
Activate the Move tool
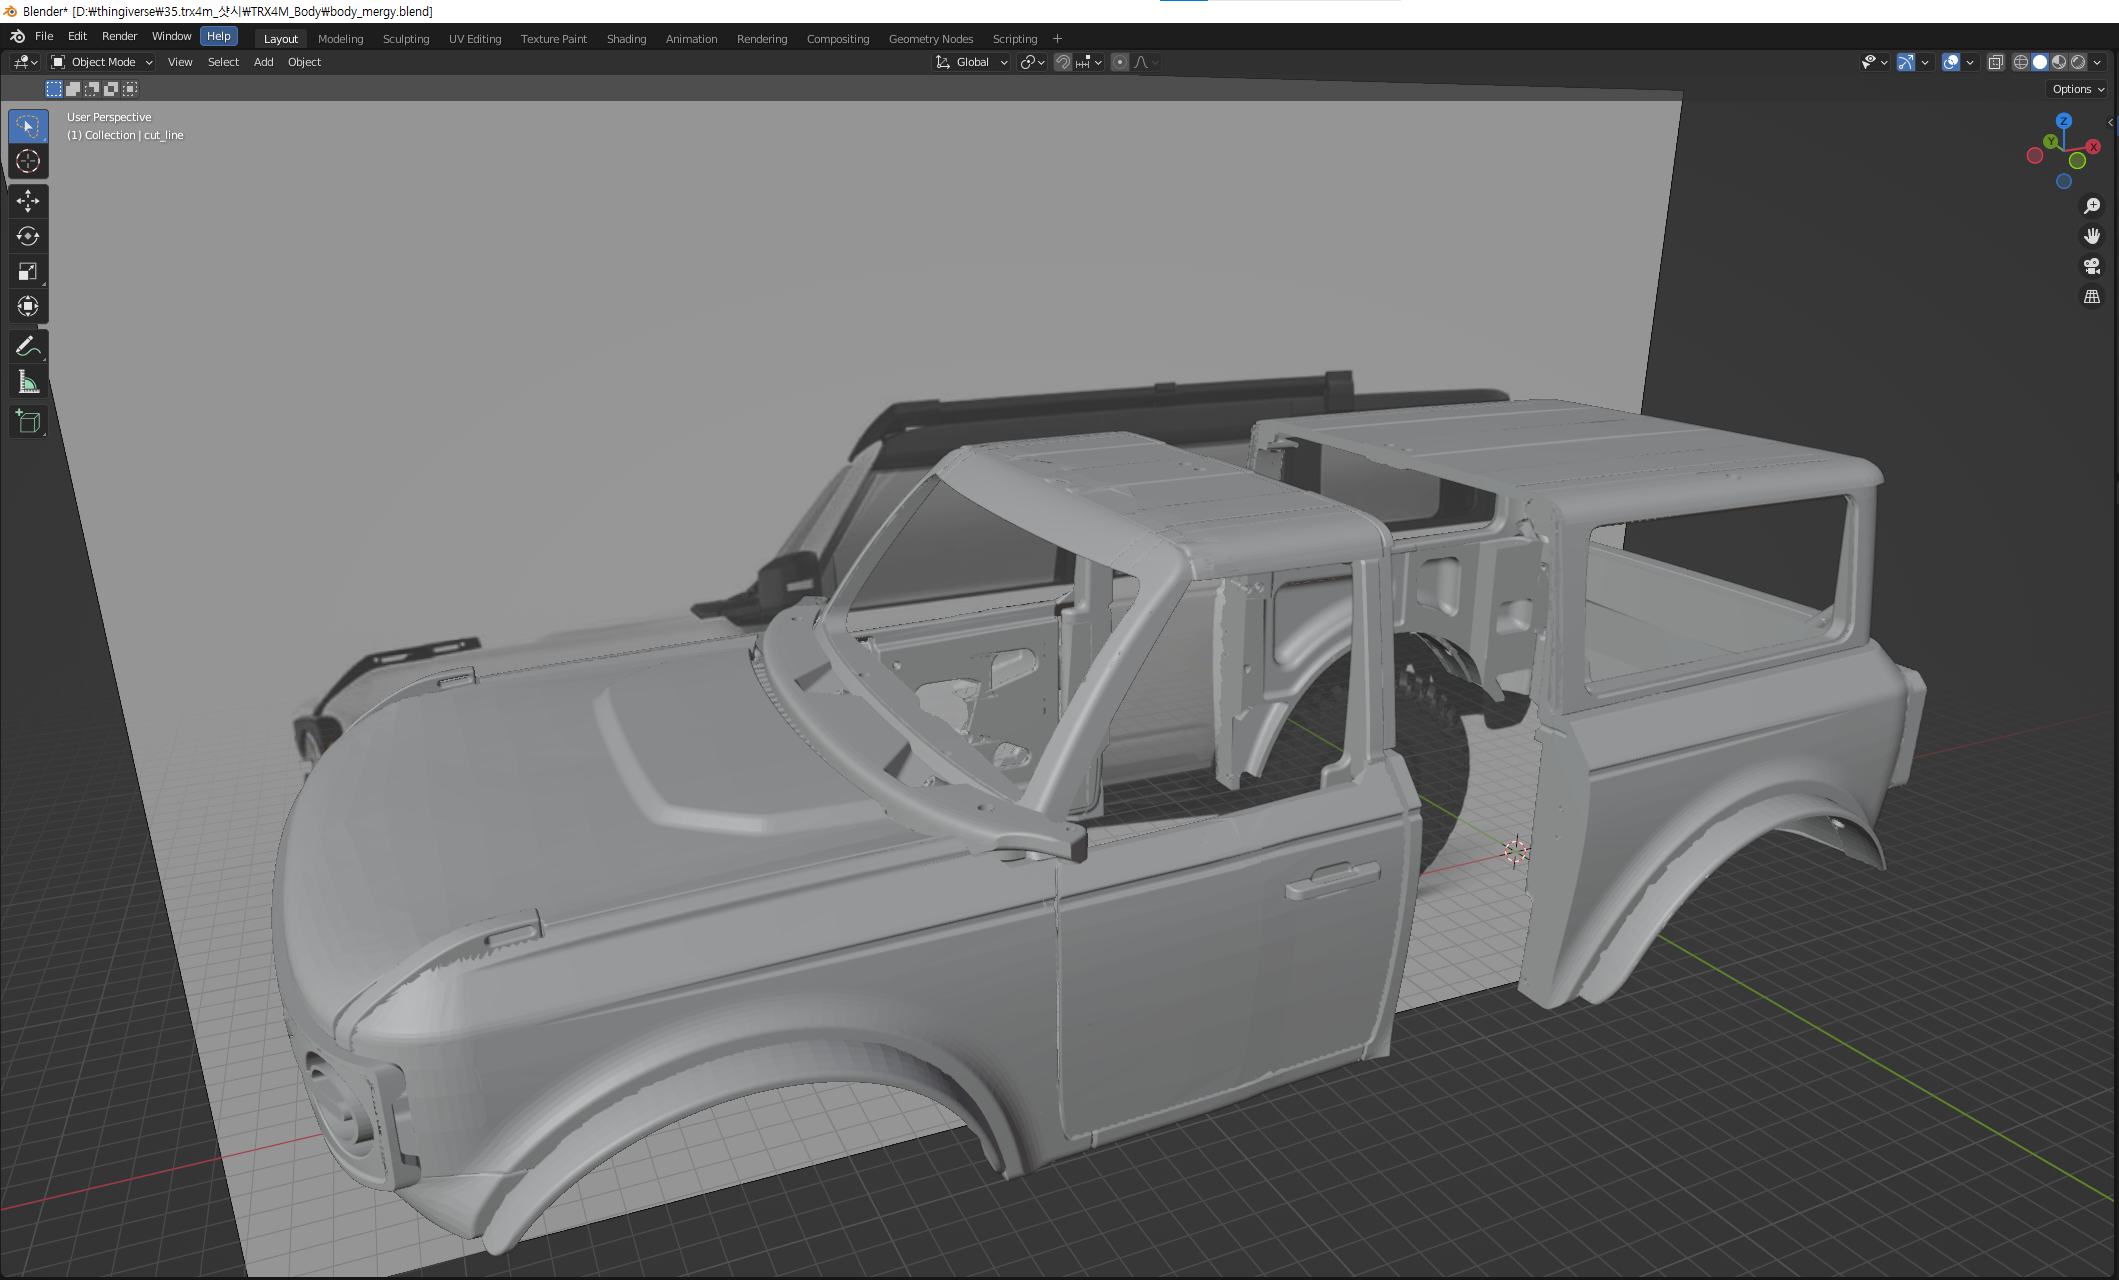[28, 201]
